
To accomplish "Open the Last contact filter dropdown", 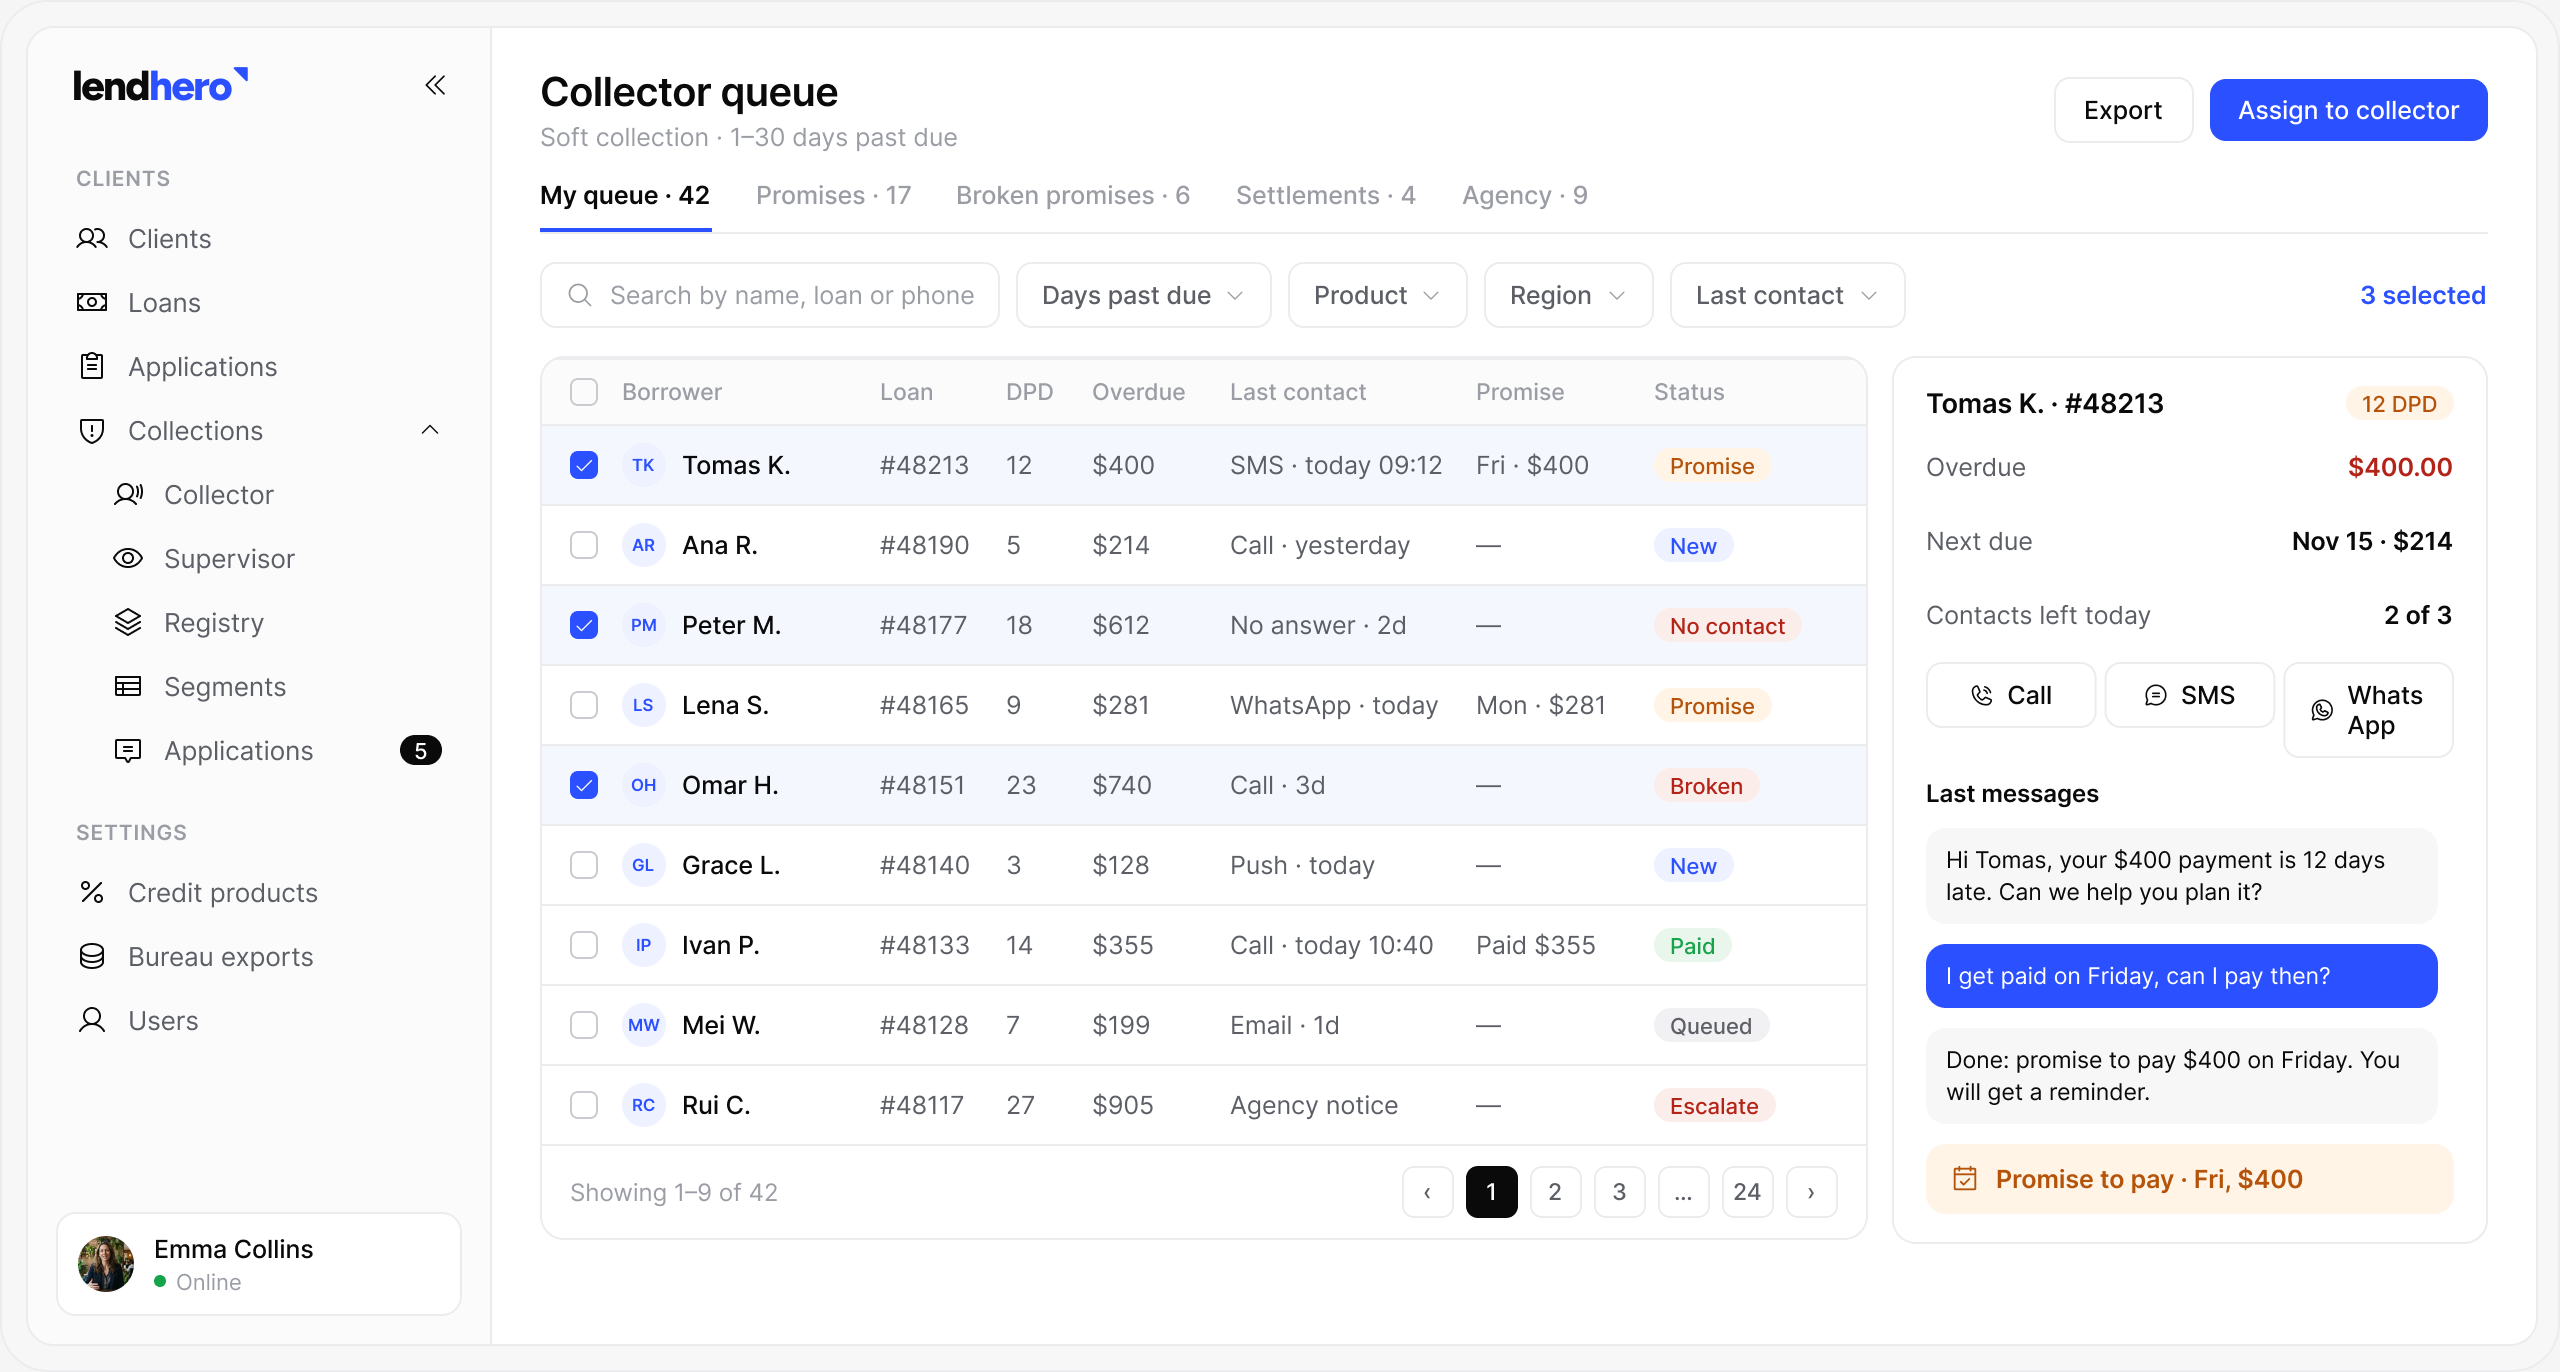I will [x=1787, y=295].
